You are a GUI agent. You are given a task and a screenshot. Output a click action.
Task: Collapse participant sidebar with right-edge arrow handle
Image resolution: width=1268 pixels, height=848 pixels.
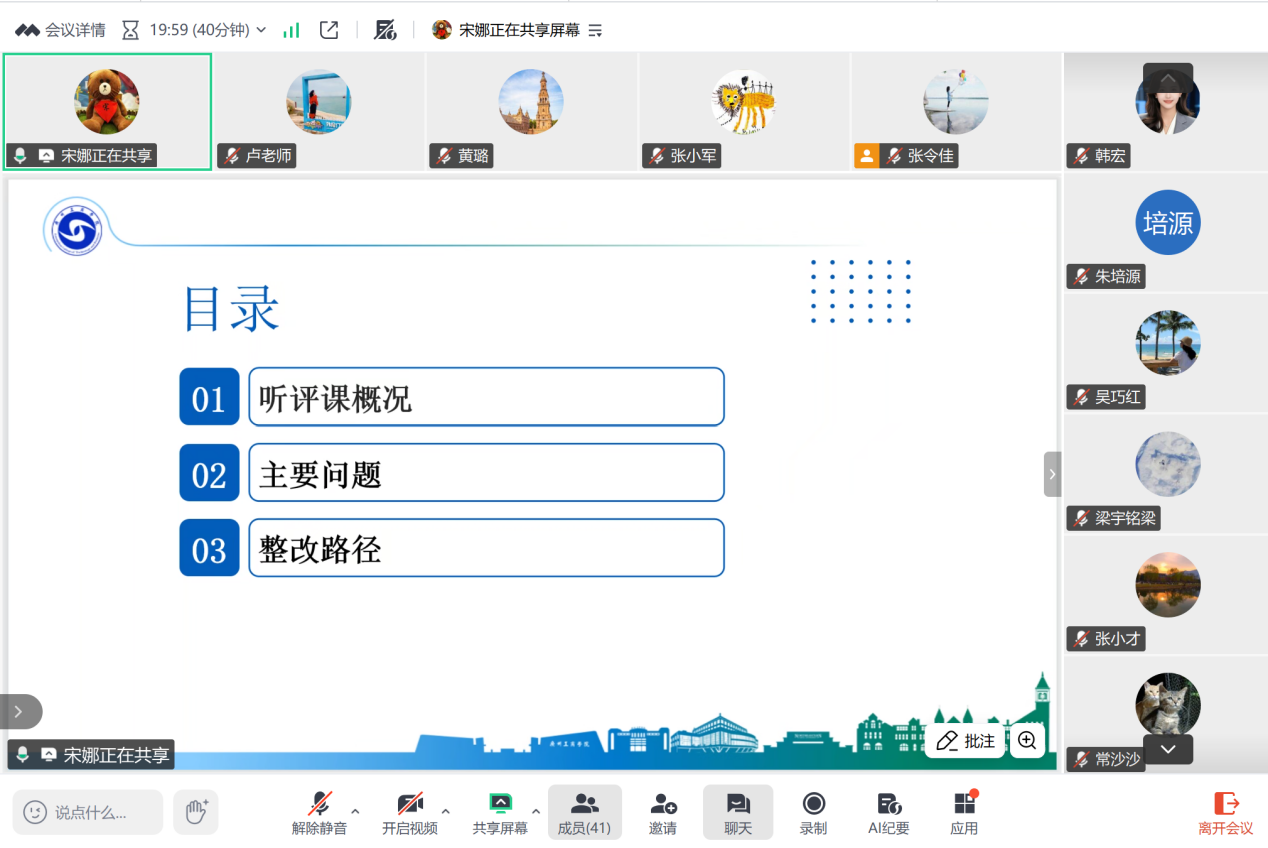coord(1052,474)
